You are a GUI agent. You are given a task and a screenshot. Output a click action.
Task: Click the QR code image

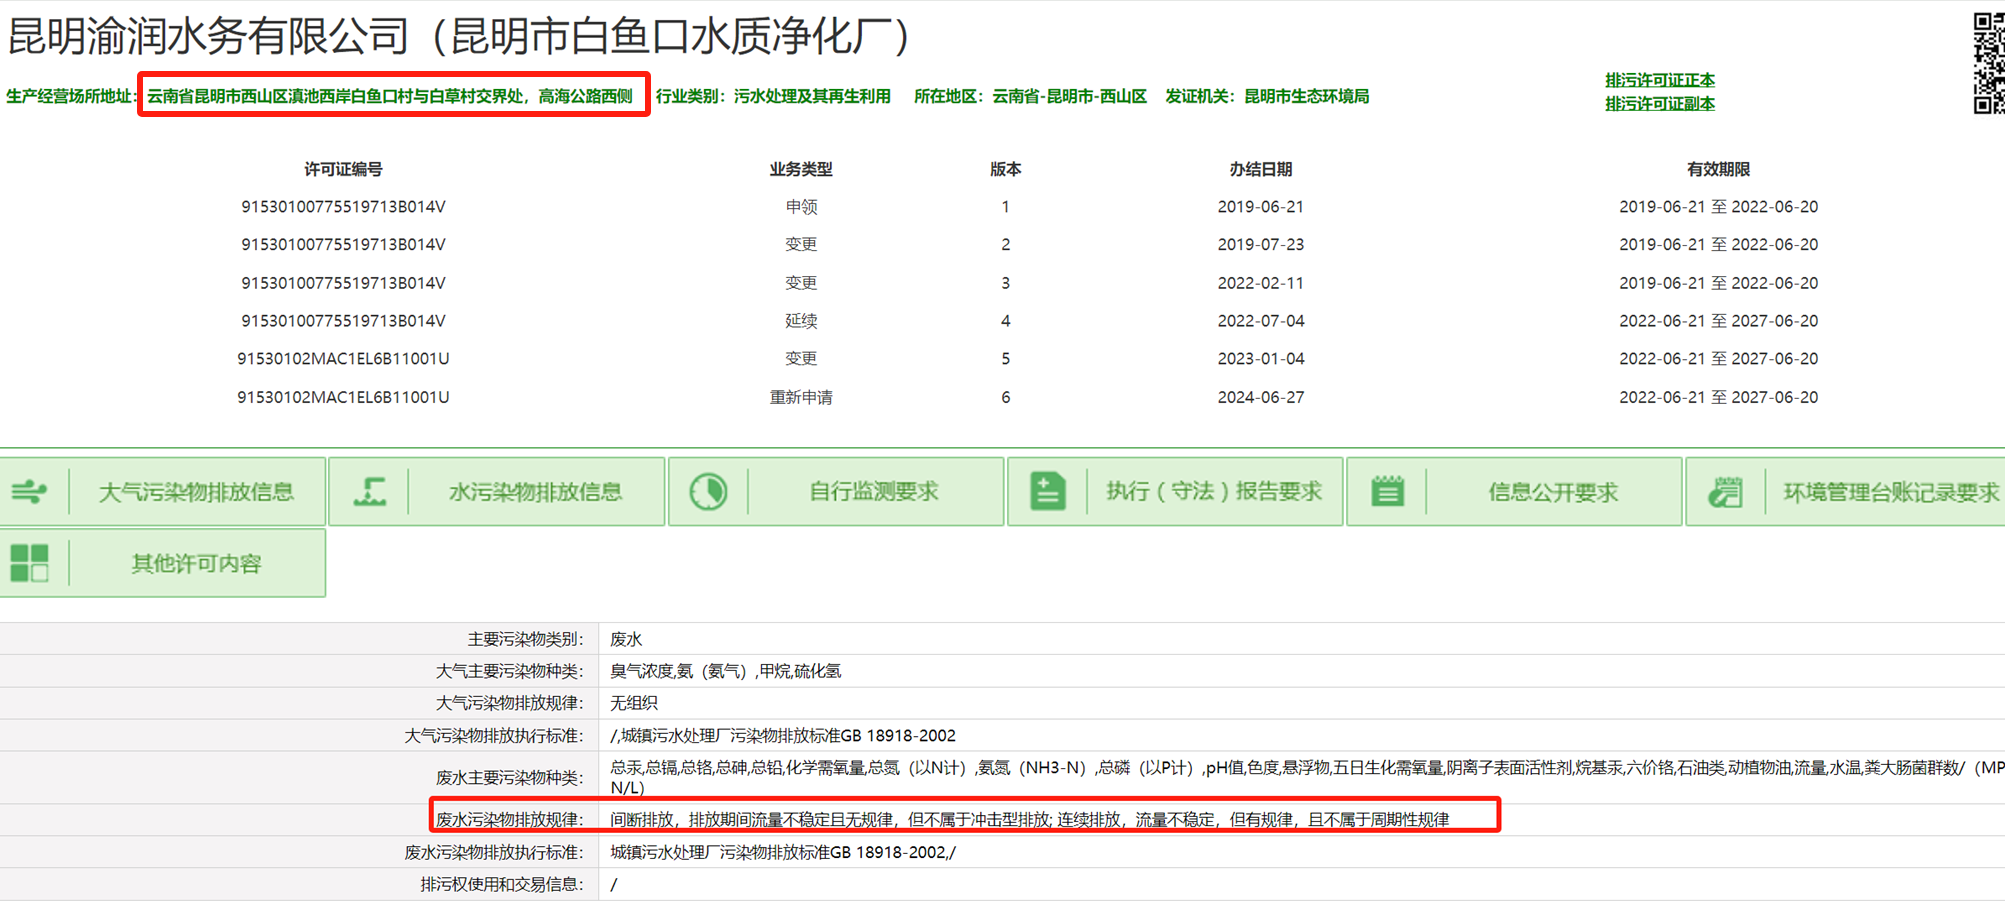tap(1988, 63)
